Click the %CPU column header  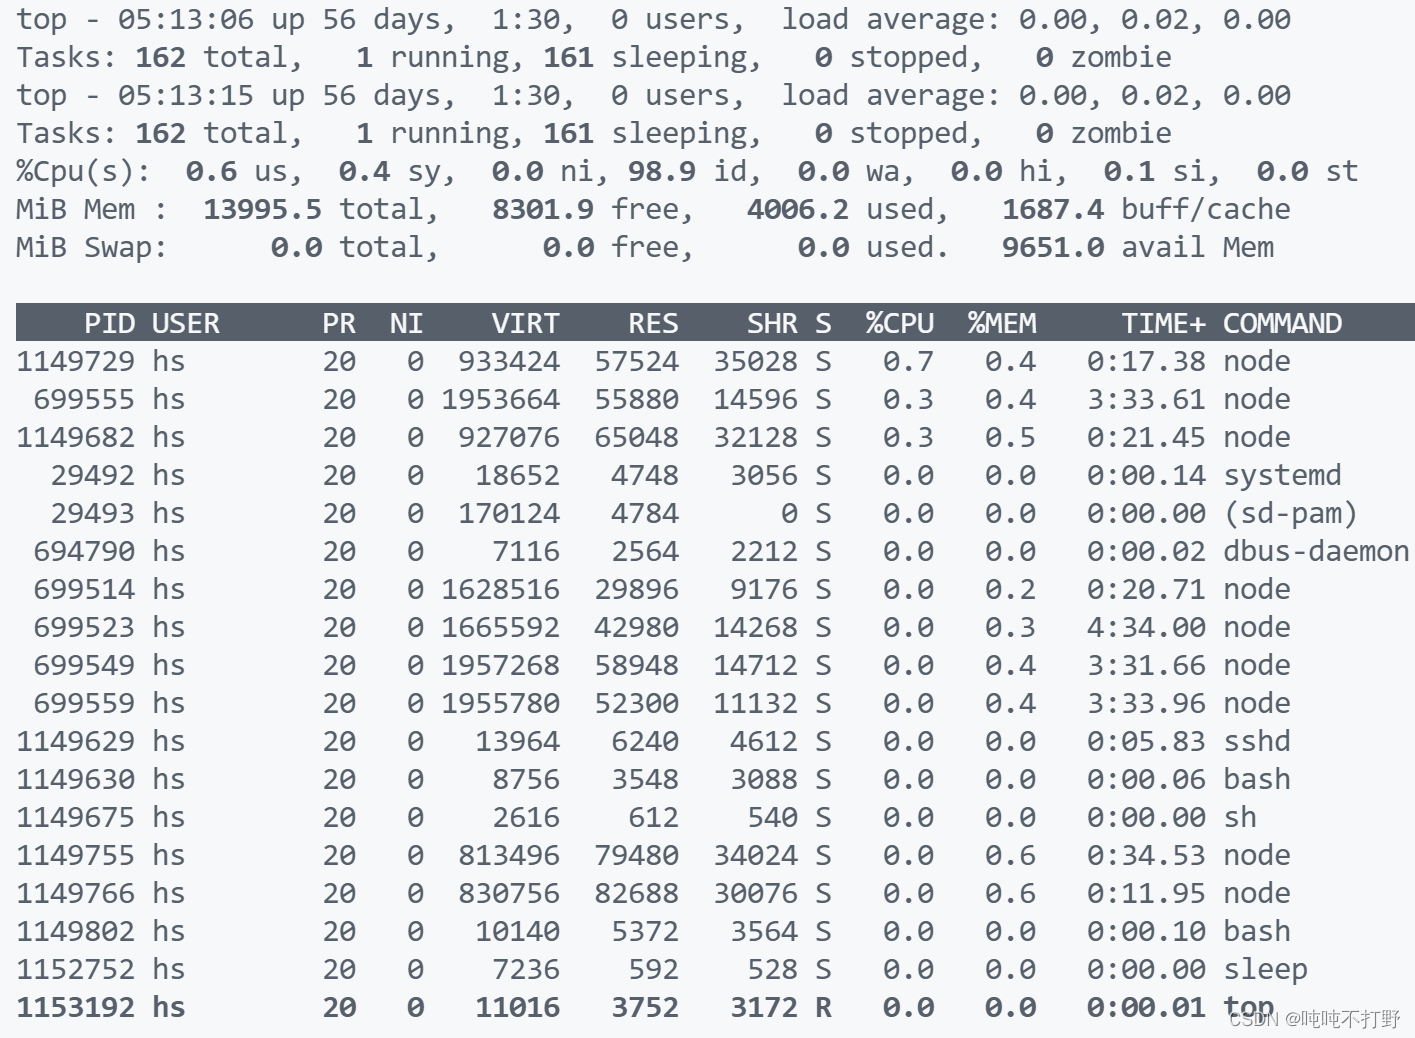tap(900, 323)
